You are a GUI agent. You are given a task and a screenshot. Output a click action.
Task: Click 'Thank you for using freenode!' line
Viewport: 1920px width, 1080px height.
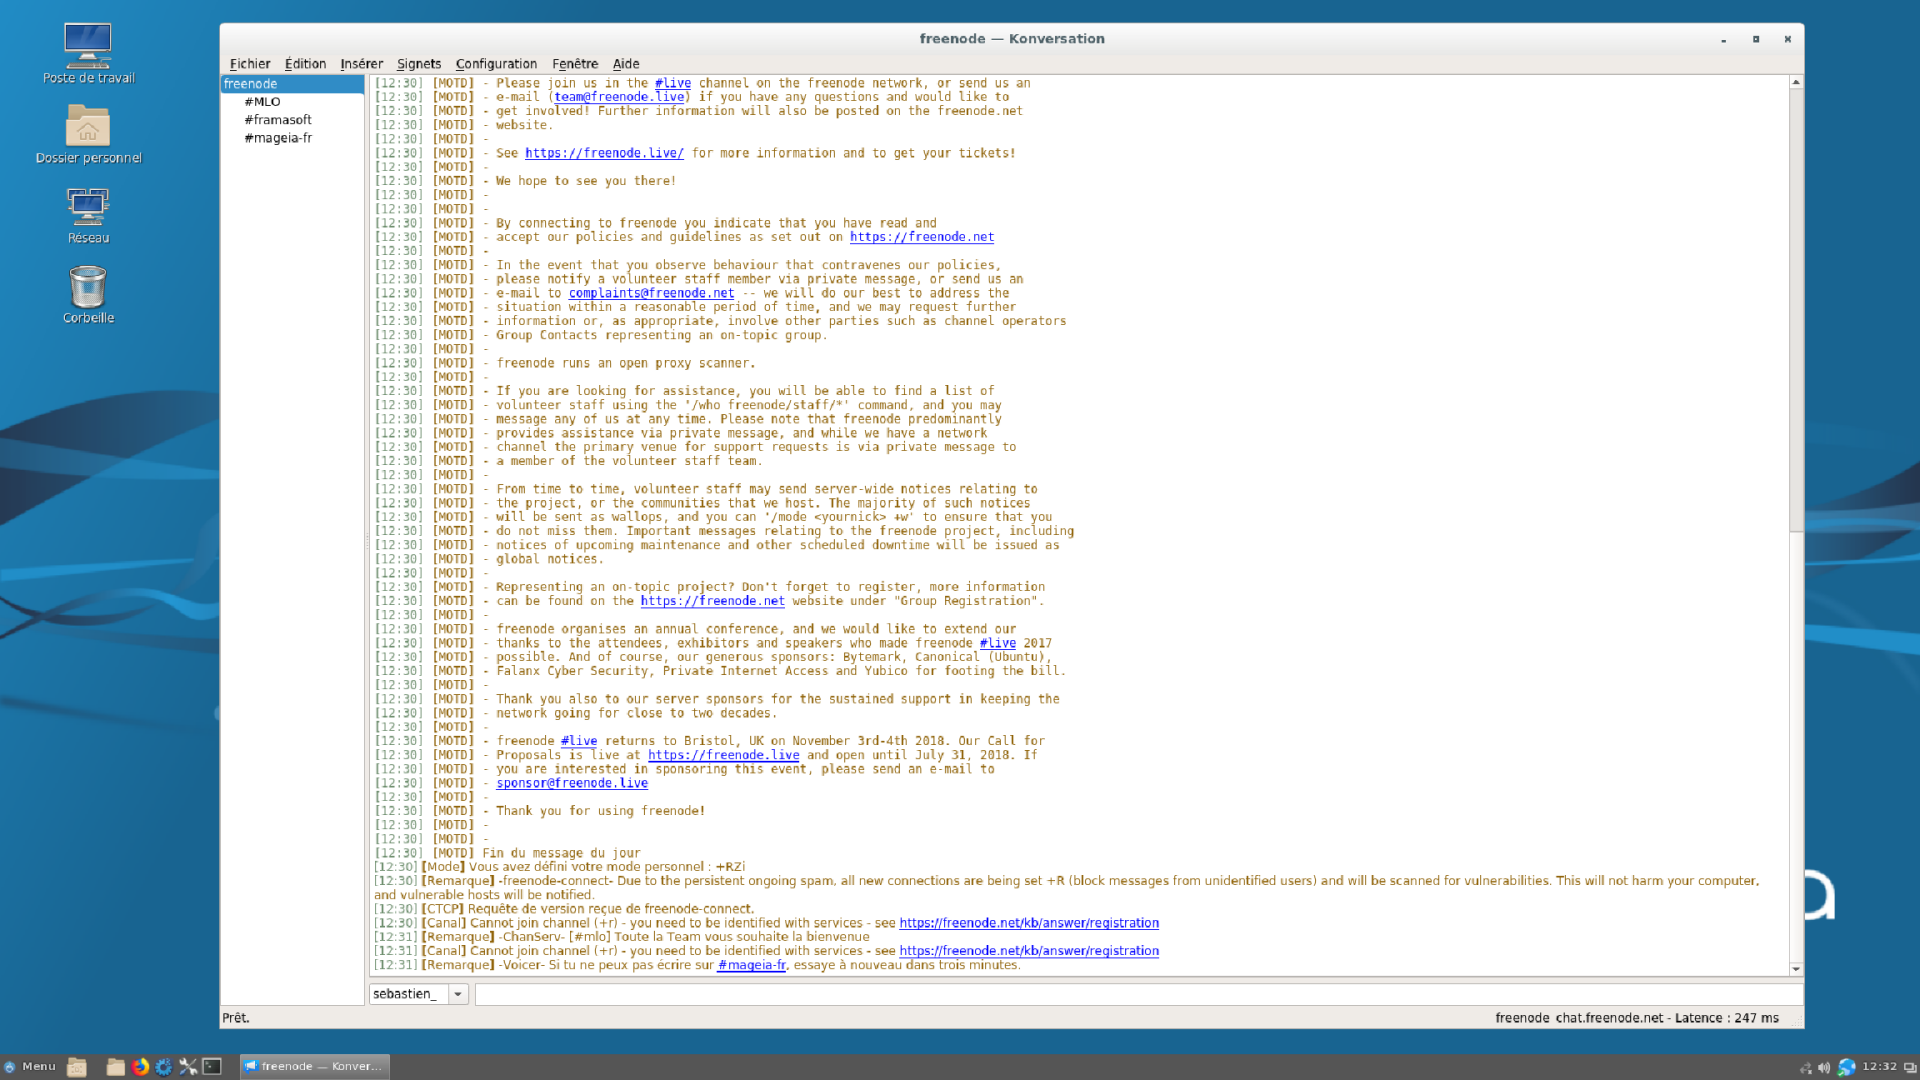pyautogui.click(x=601, y=811)
